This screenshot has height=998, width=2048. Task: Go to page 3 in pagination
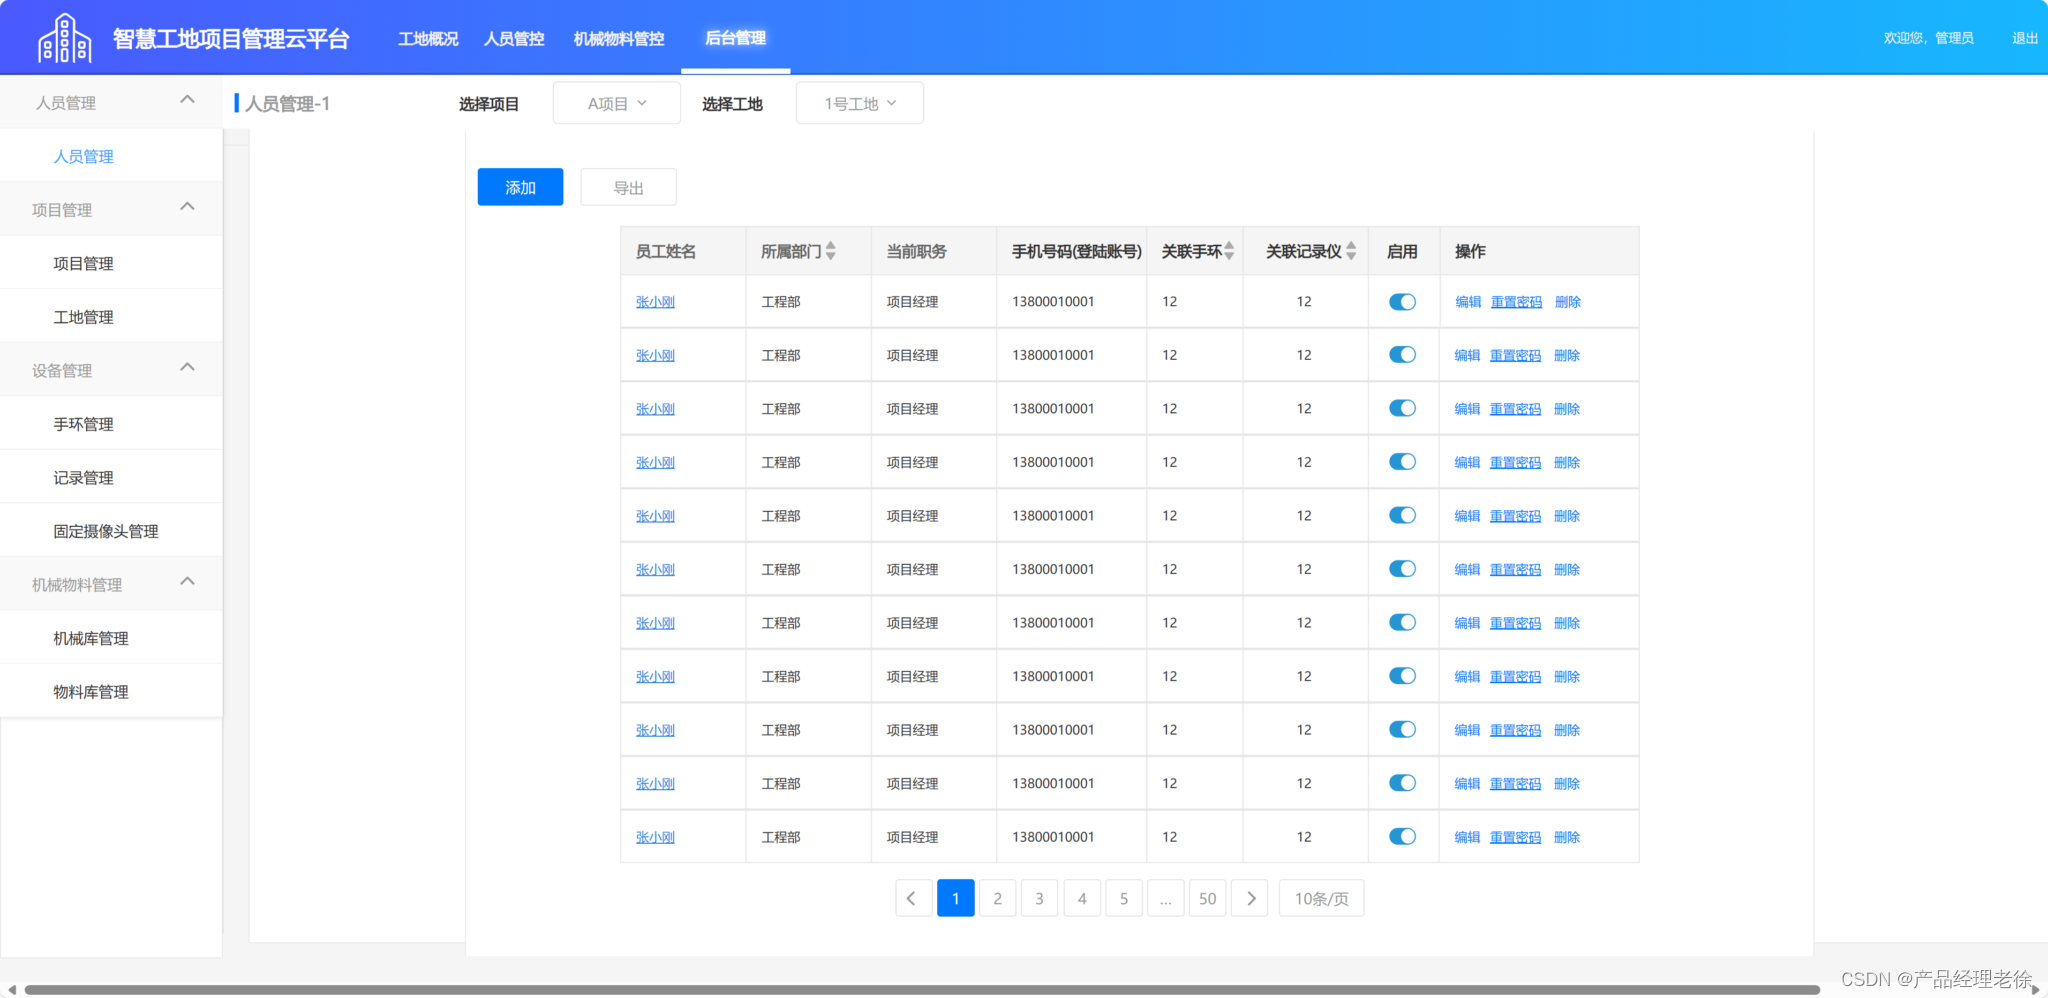1039,898
